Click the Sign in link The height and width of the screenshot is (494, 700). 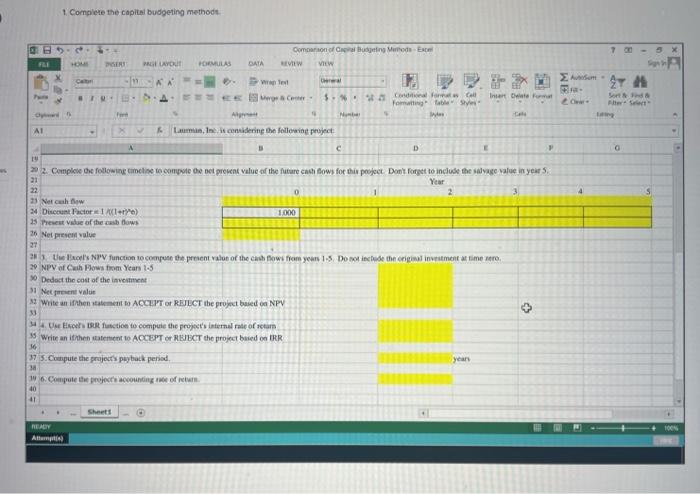657,63
